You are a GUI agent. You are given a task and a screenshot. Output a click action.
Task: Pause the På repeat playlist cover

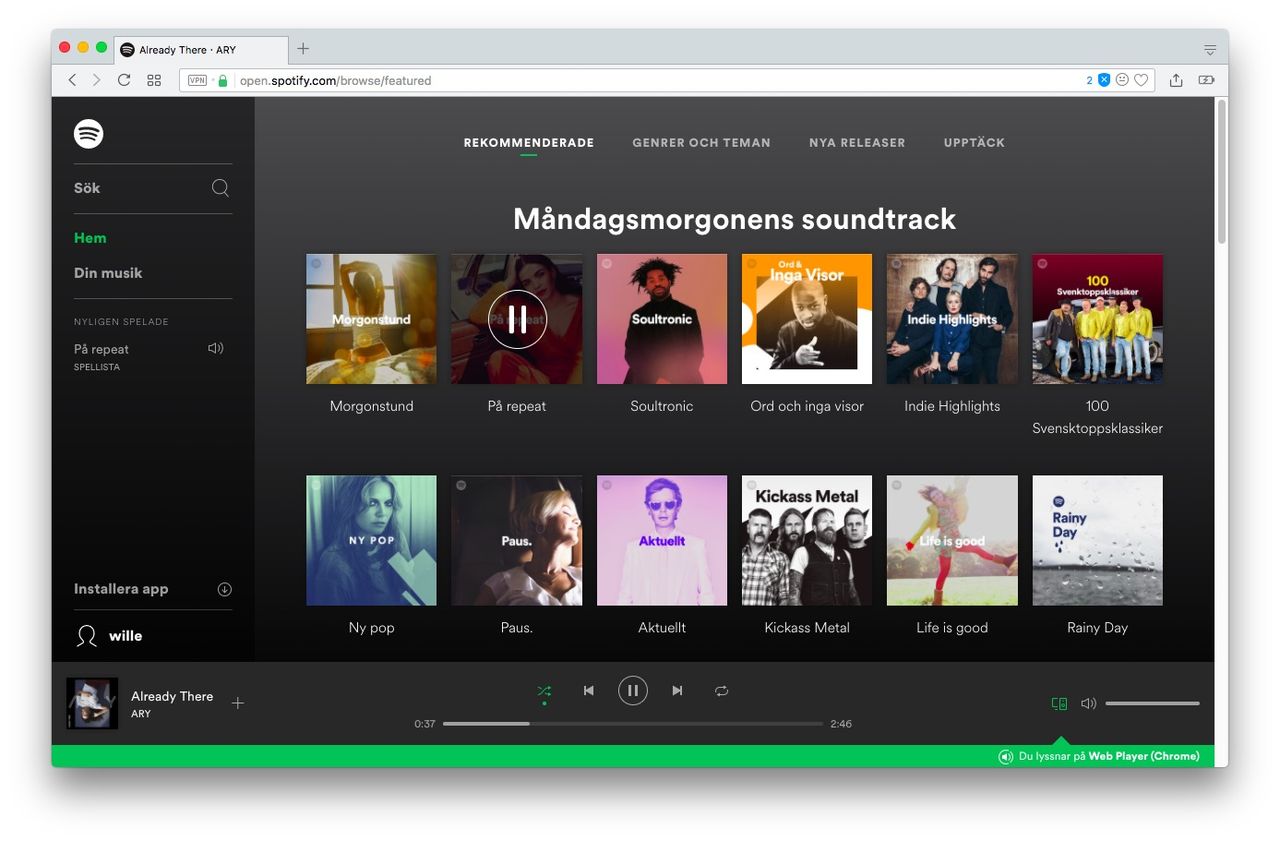click(x=517, y=319)
